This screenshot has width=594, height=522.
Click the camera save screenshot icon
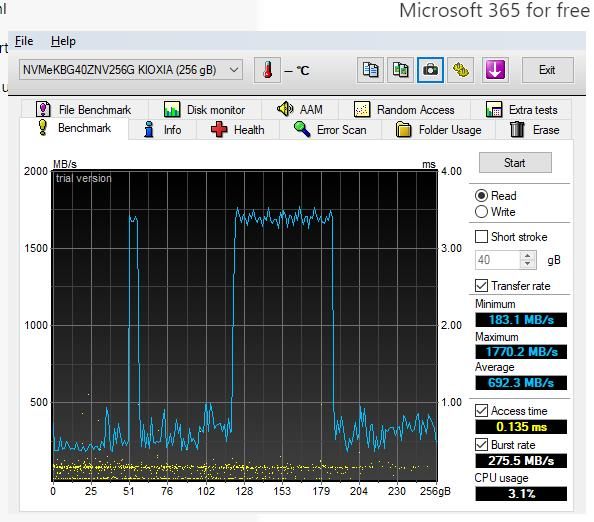430,70
